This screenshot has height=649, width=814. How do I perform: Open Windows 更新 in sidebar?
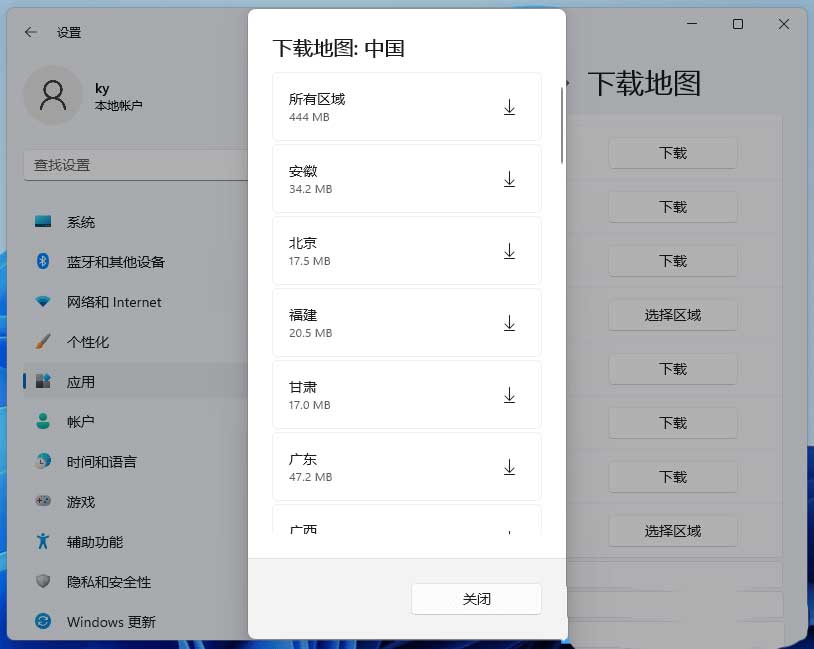(x=110, y=622)
